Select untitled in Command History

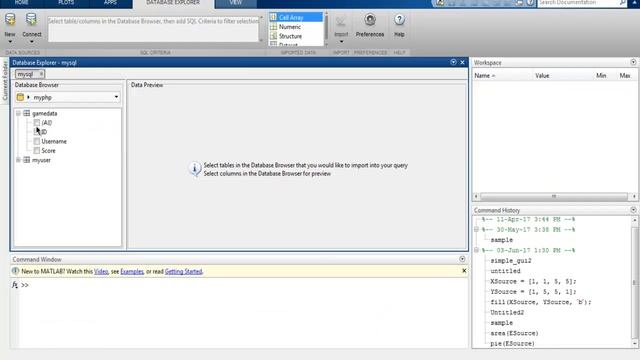click(505, 271)
